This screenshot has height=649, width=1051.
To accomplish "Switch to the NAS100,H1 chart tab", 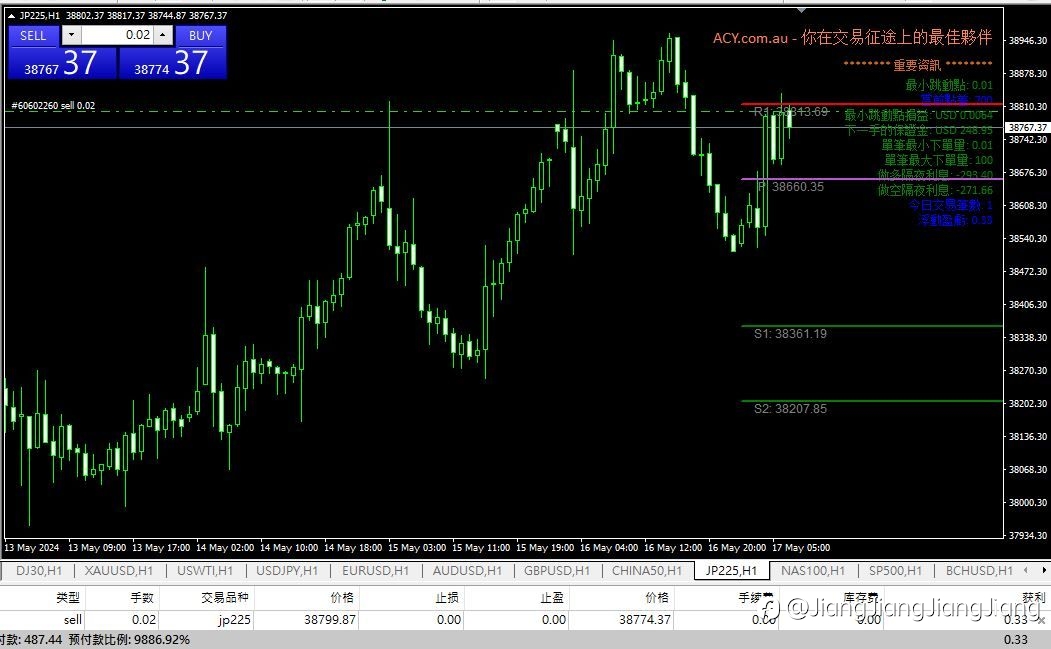I will (813, 571).
